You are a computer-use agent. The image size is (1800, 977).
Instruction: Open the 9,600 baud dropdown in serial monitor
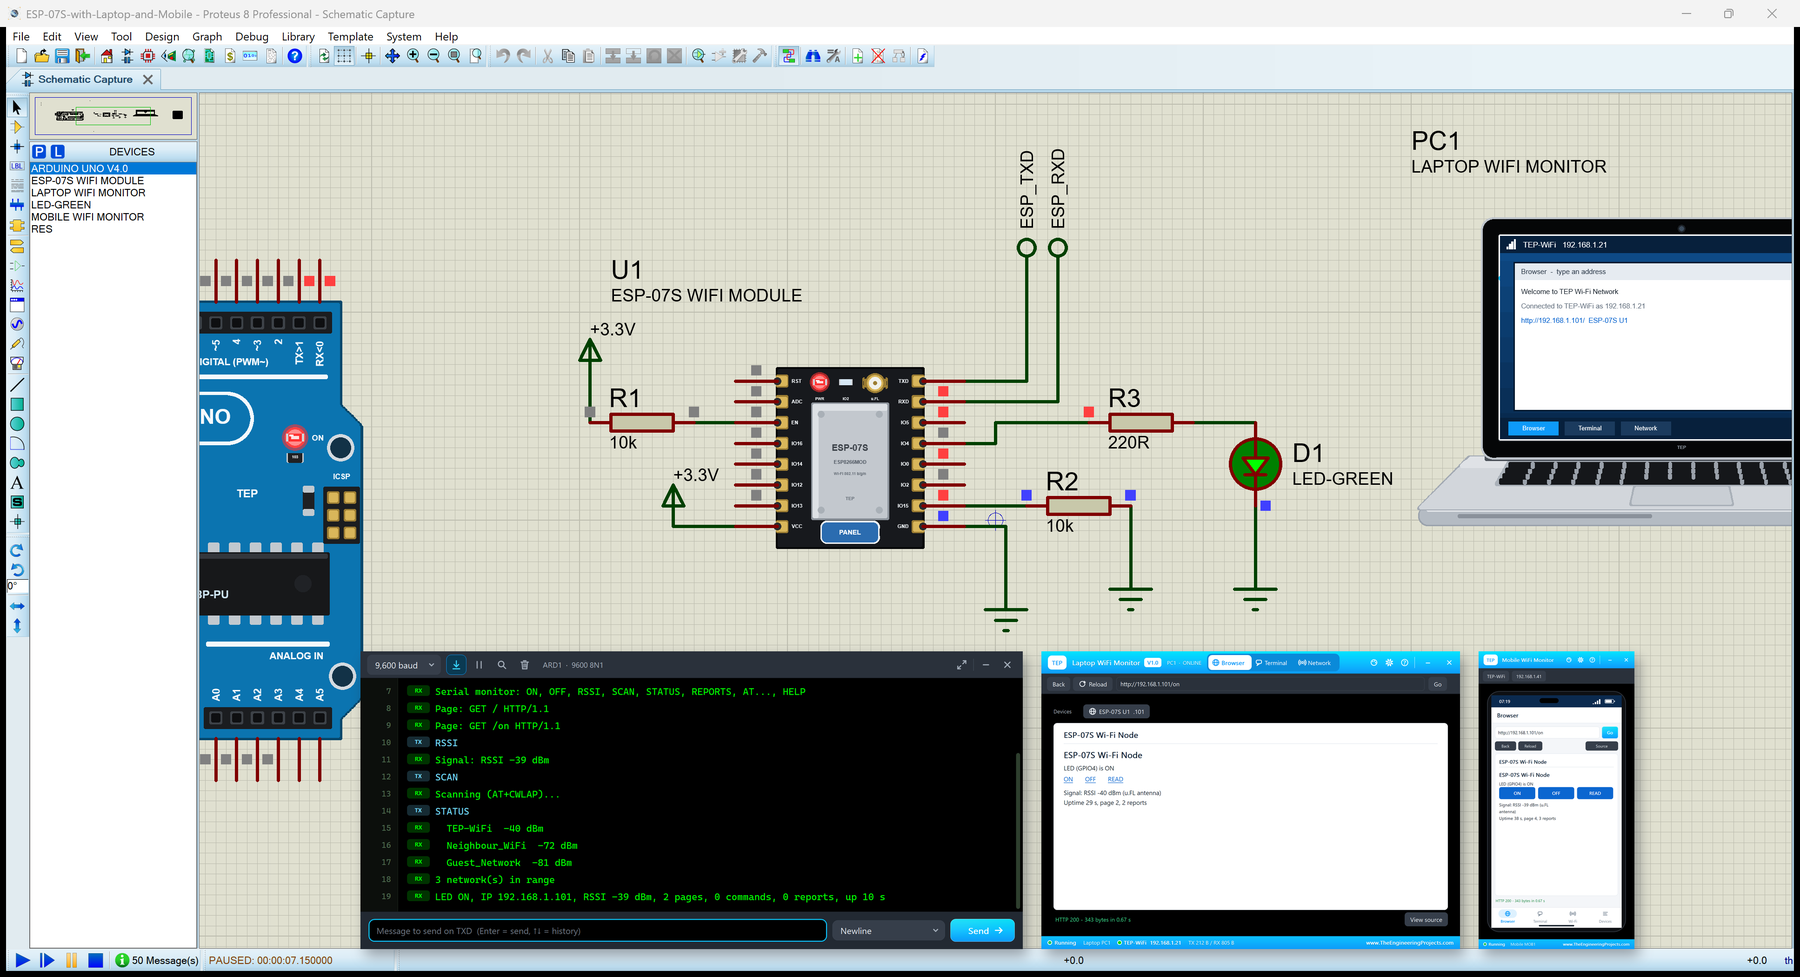coord(404,665)
